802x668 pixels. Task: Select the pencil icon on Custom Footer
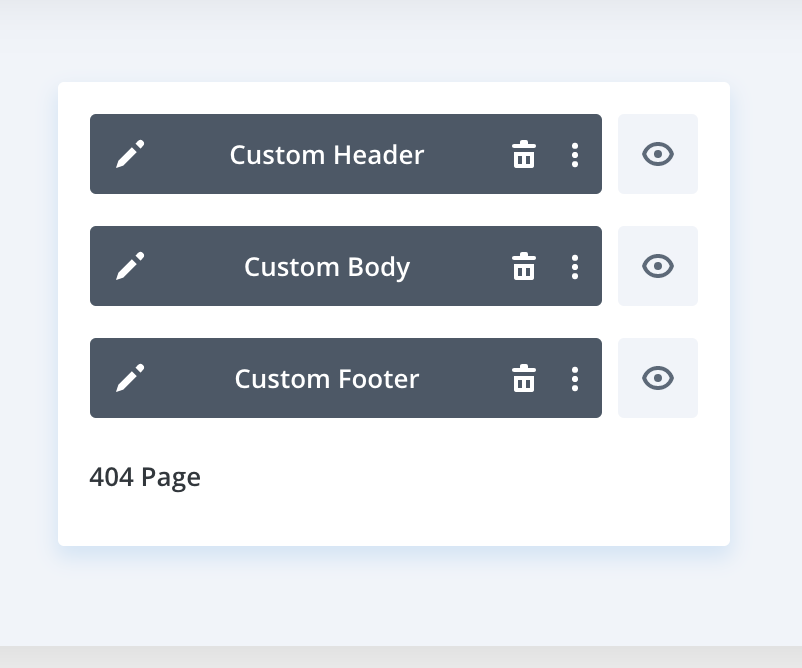pos(130,378)
